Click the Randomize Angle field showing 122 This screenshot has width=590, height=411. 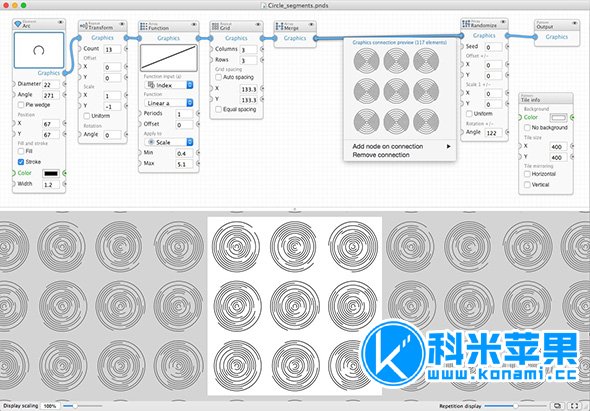[493, 133]
